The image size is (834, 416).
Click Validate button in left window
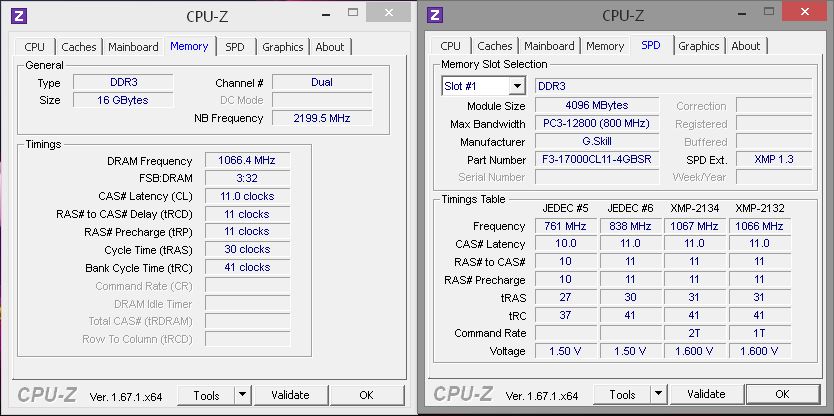(290, 395)
